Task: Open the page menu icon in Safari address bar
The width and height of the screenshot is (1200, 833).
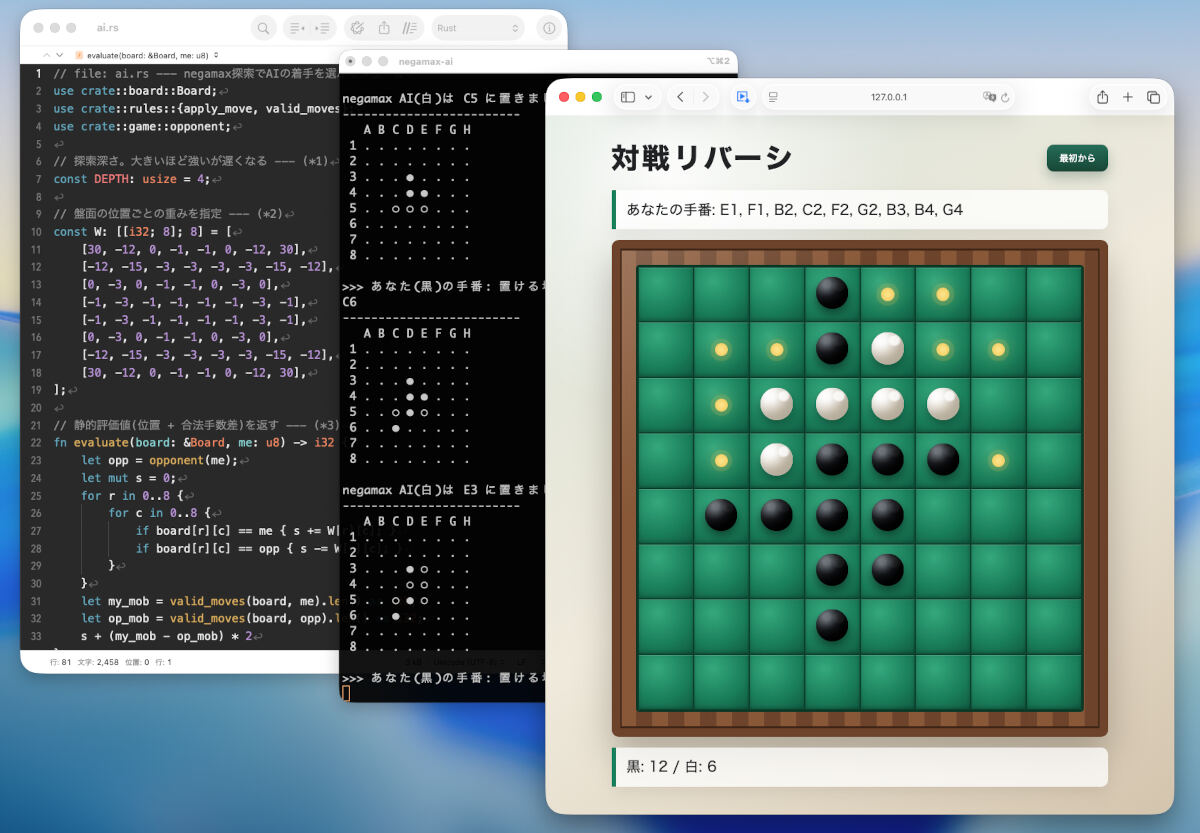Action: [774, 97]
